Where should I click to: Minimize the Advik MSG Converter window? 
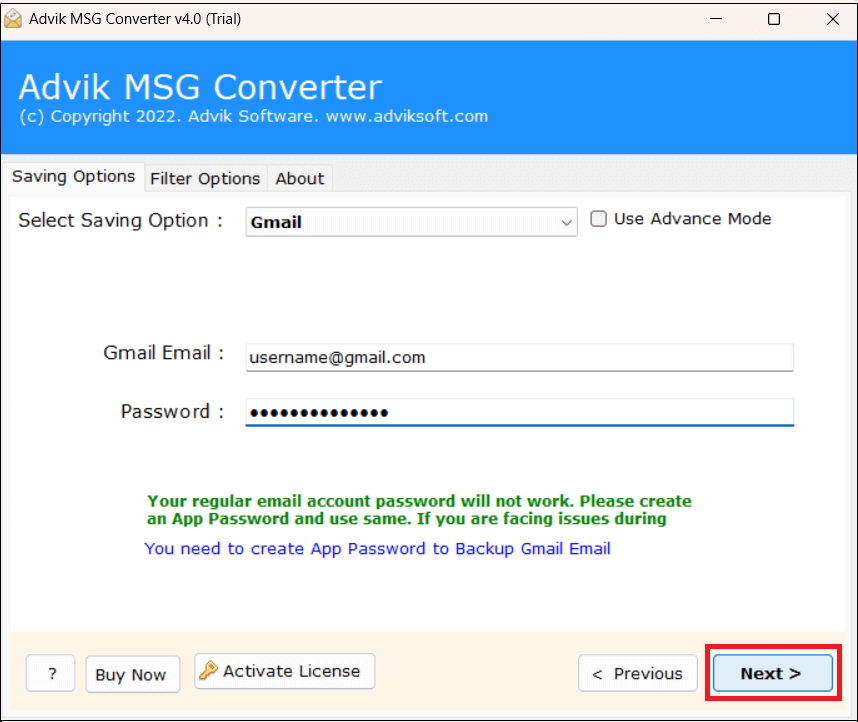point(716,19)
